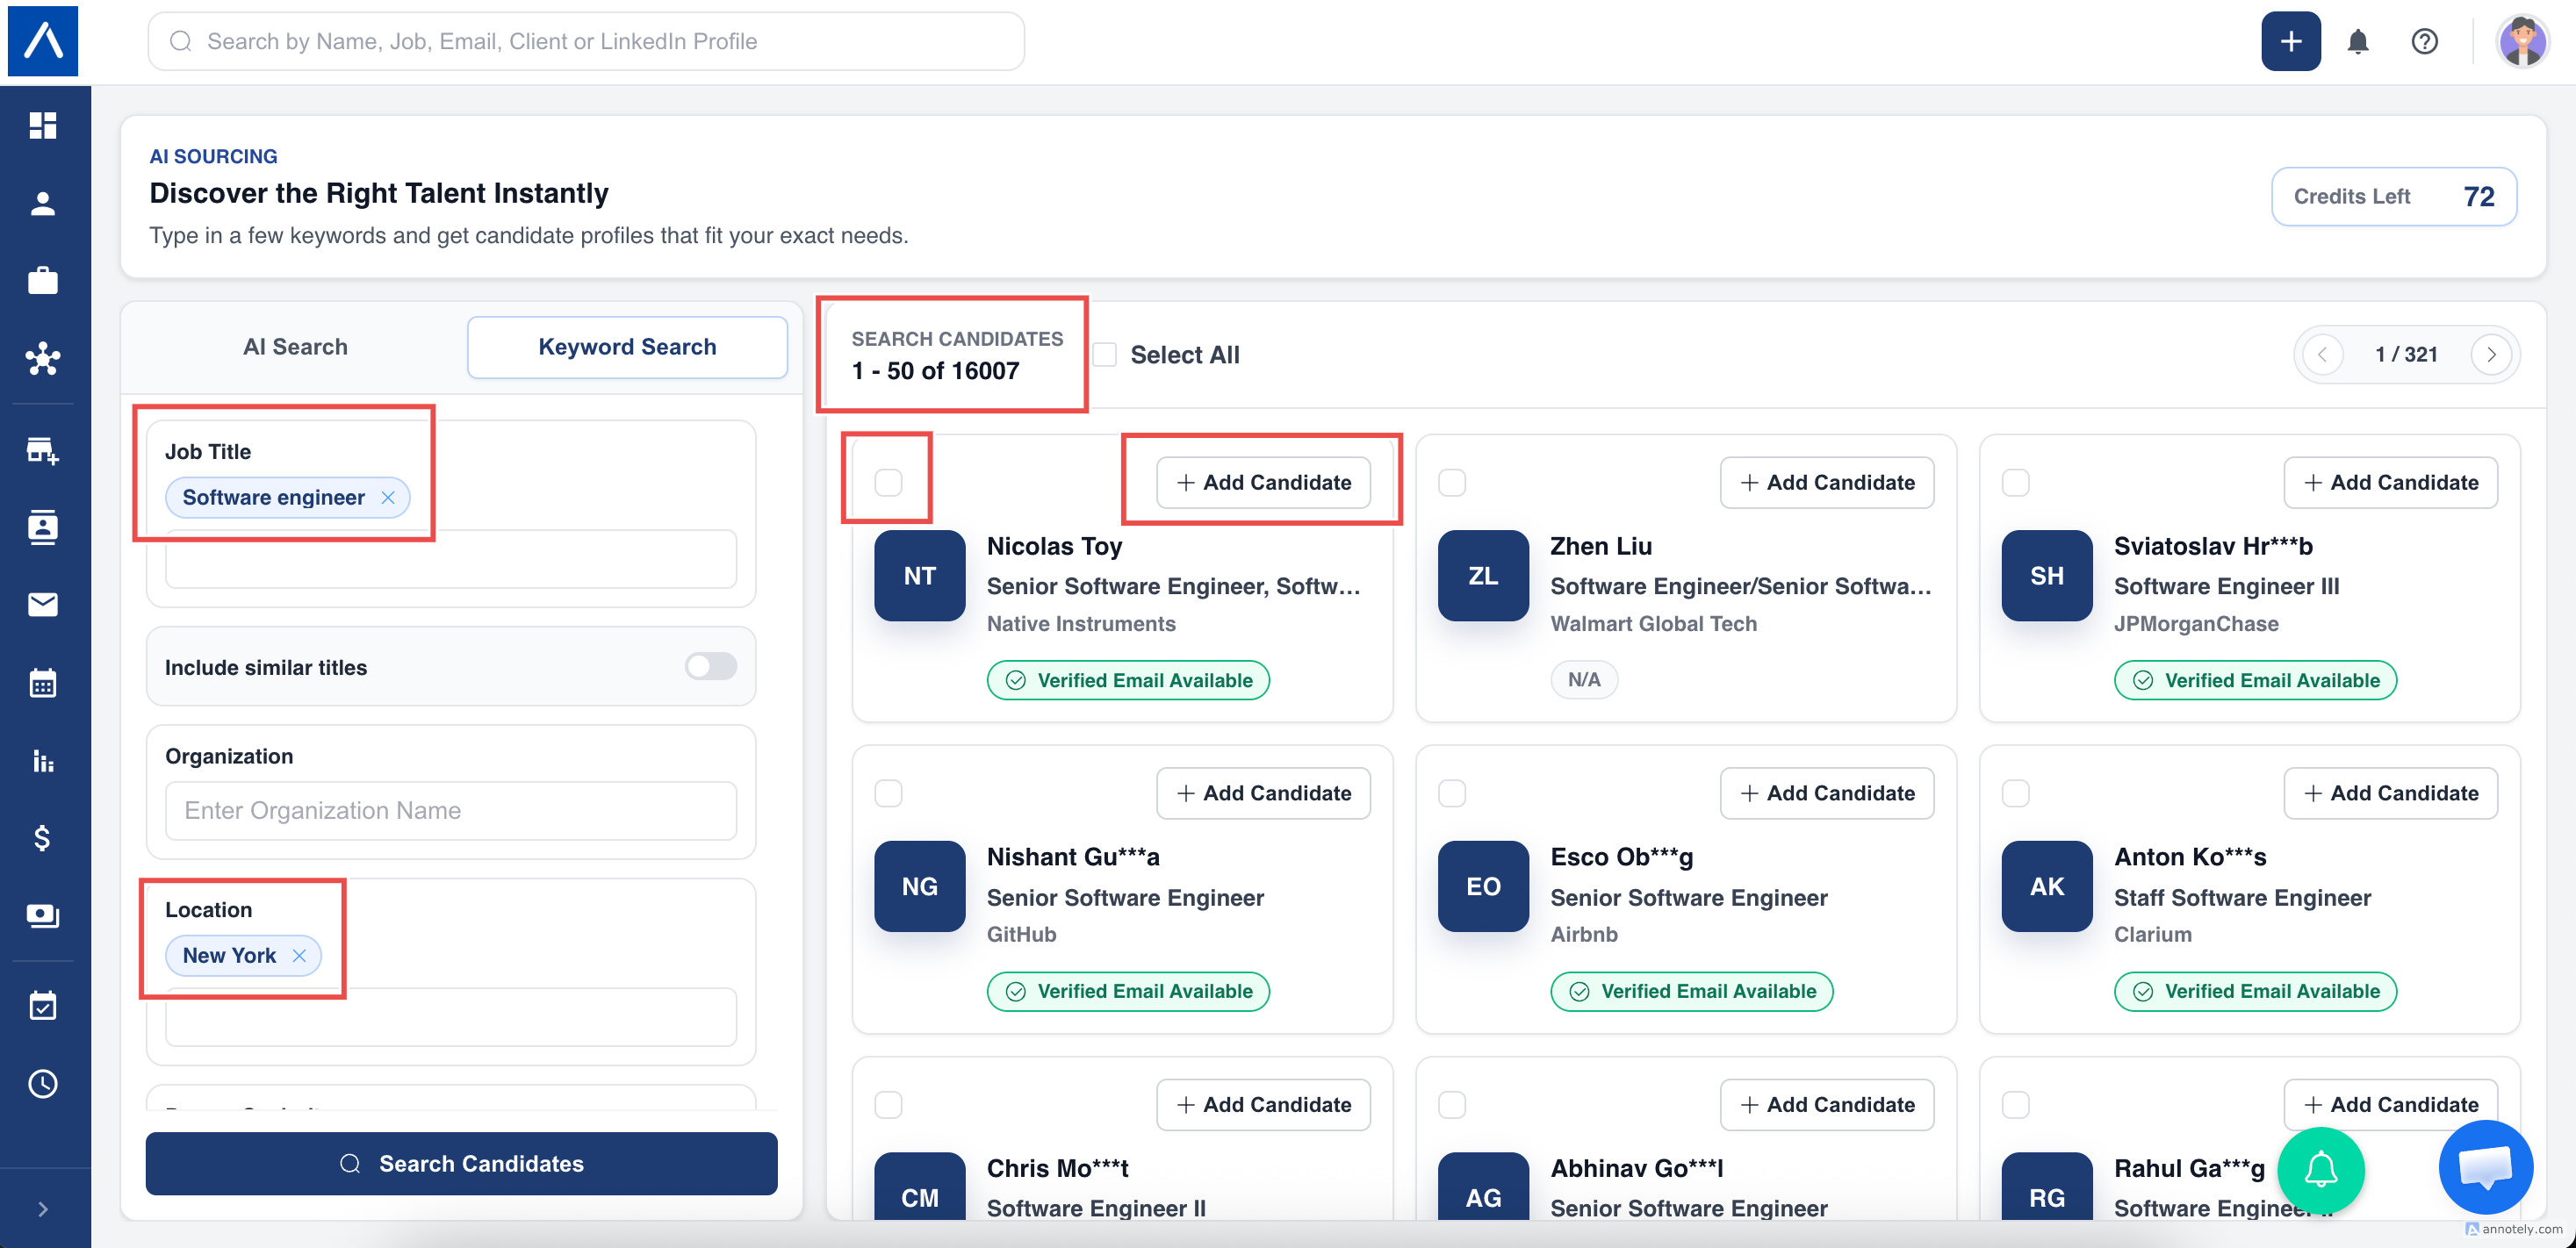The image size is (2576, 1248).
Task: Select Abhinav Go***l's checkbox
Action: pos(1452,1104)
